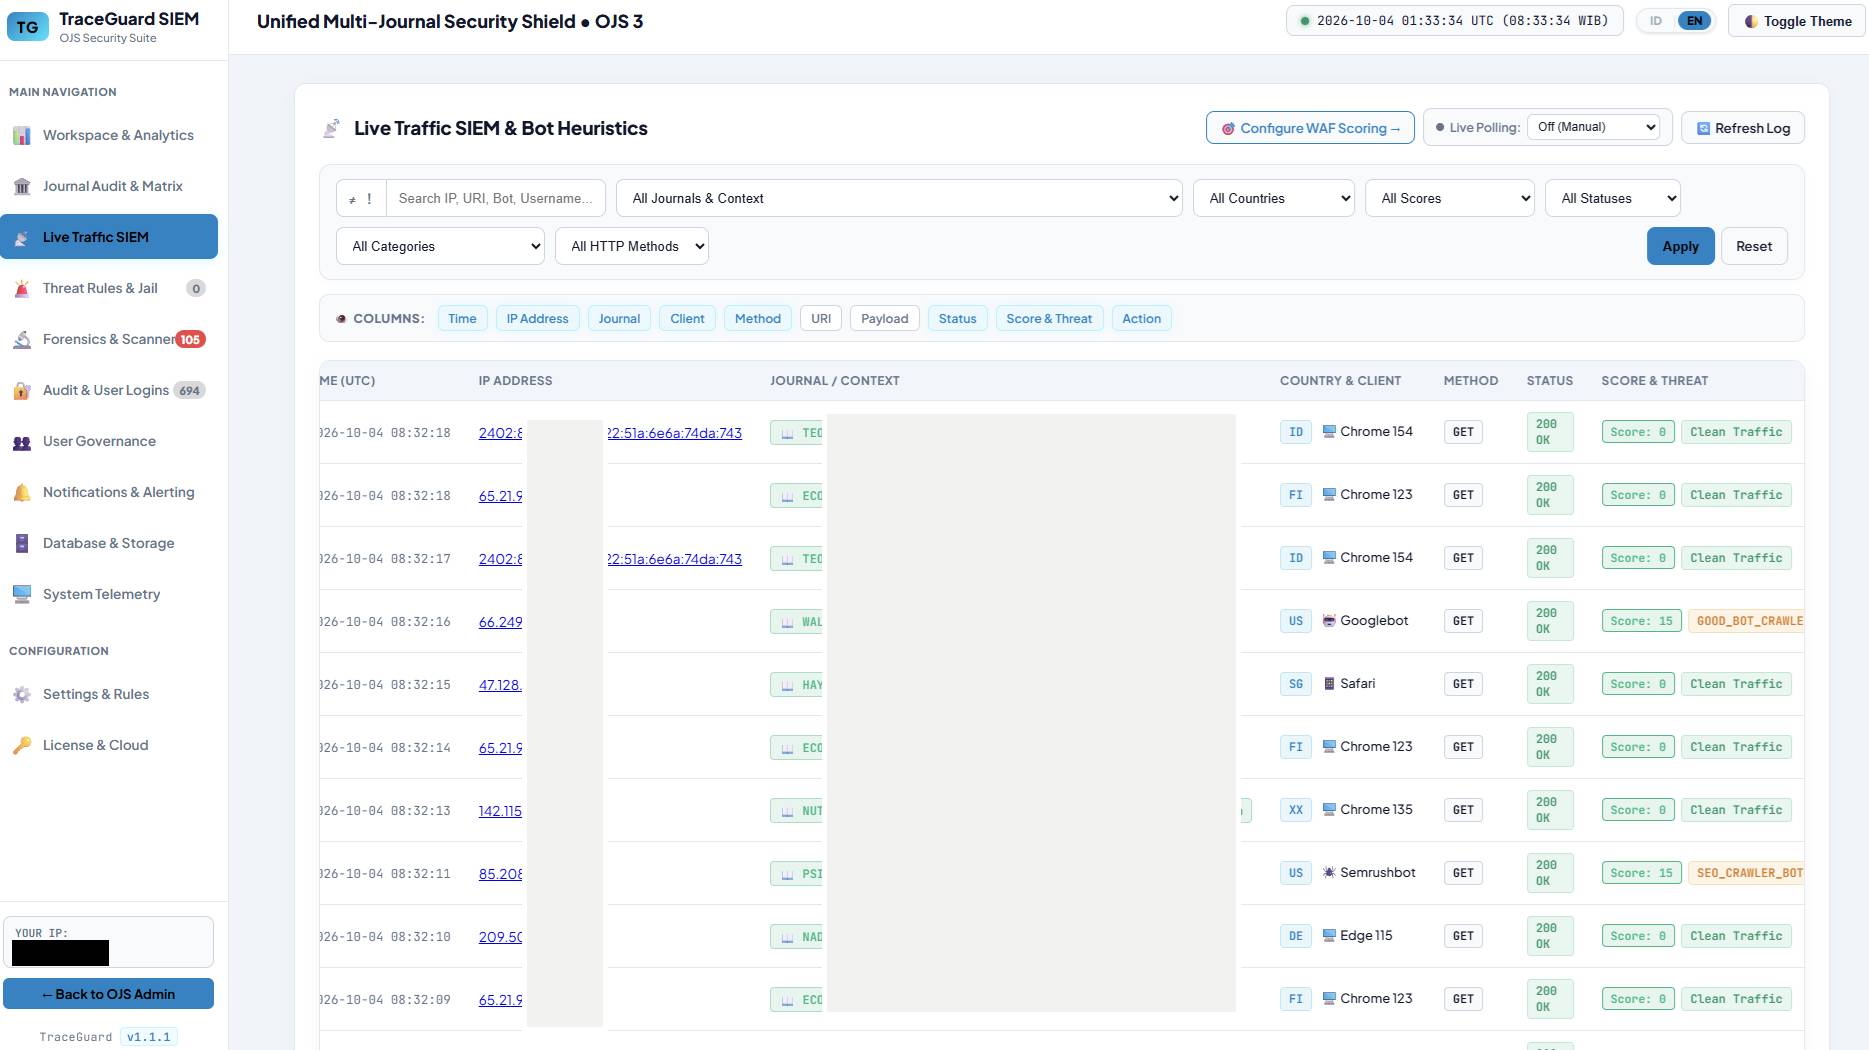The height and width of the screenshot is (1050, 1869).
Task: Click the Search IP, URI, Bot input field
Action: (x=496, y=199)
